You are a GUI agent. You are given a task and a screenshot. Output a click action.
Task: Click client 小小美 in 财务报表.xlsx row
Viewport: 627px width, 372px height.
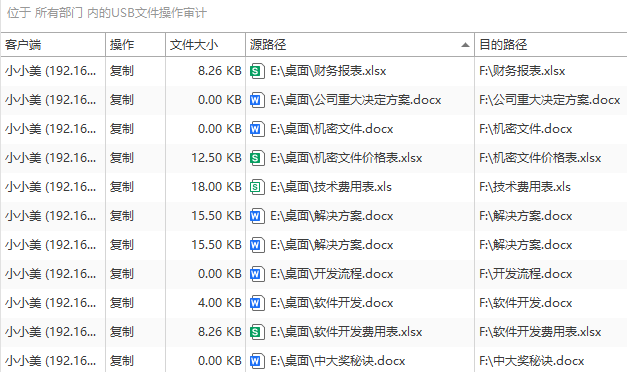pos(50,71)
